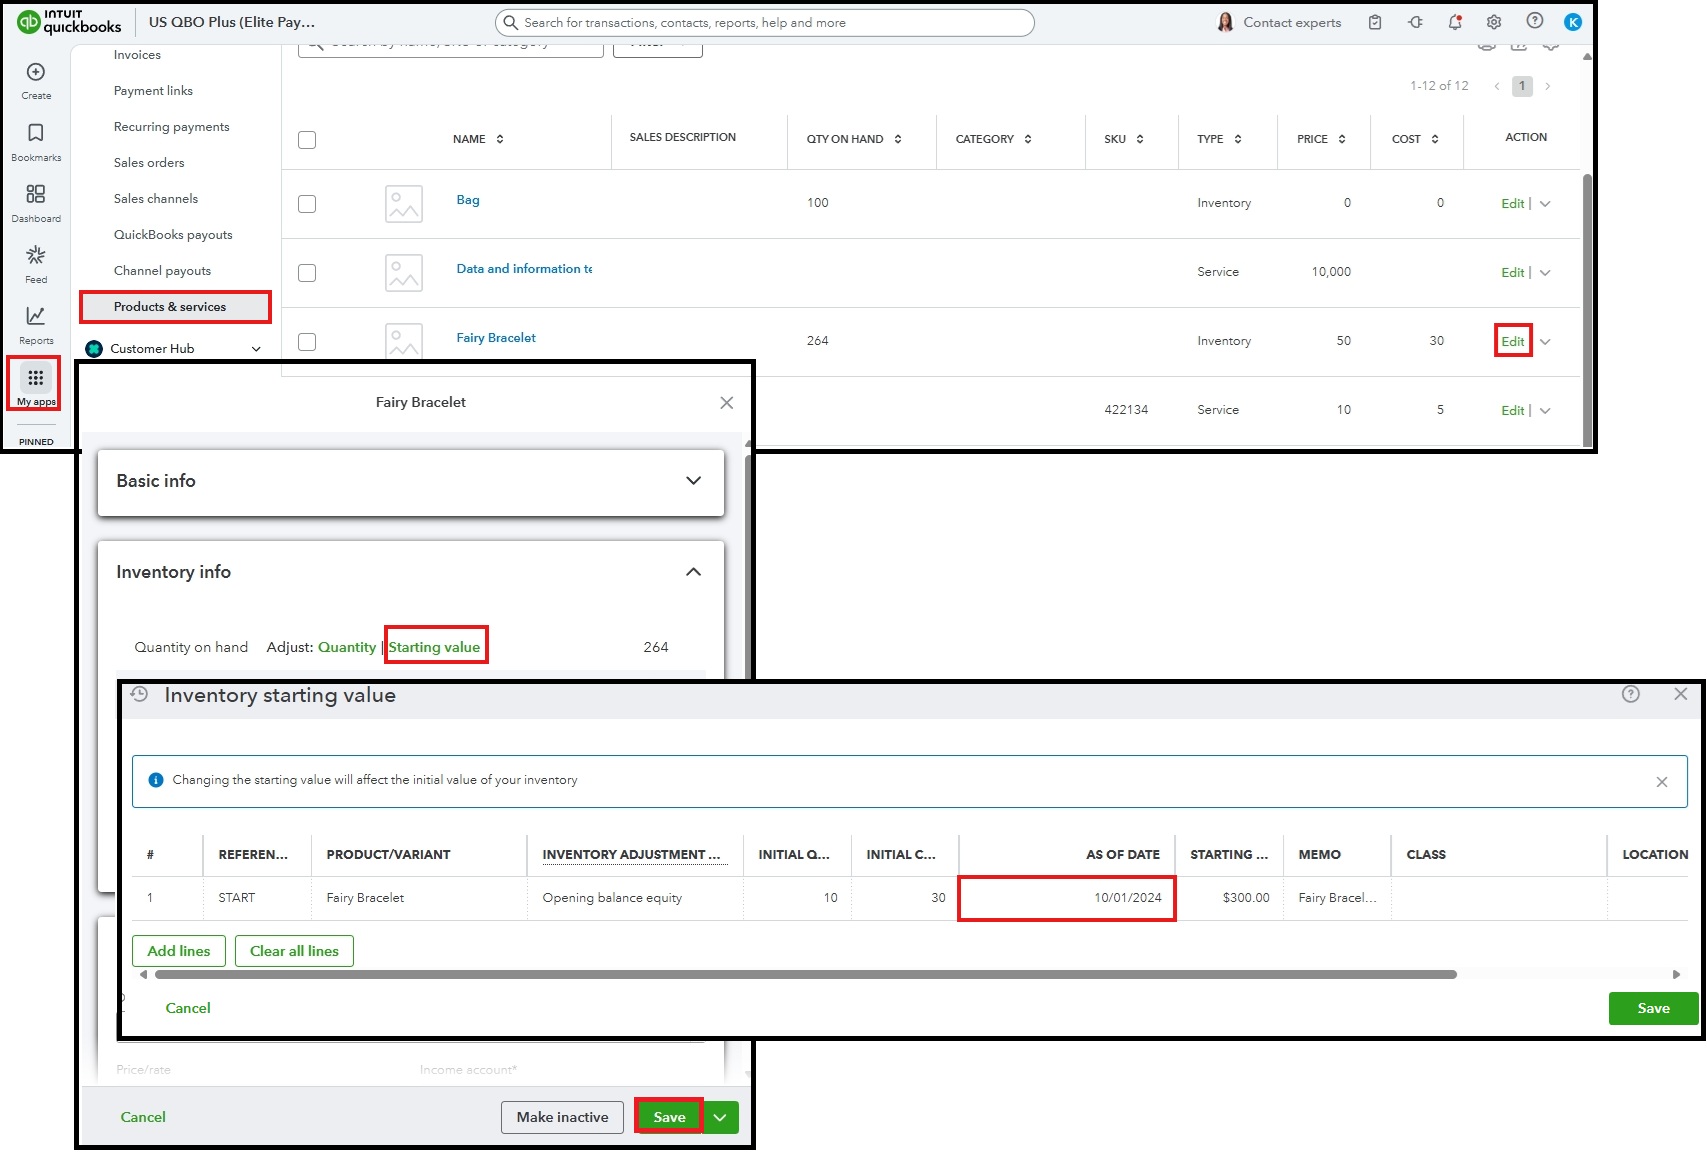Click the Add lines button
Image resolution: width=1707 pixels, height=1152 pixels.
pyautogui.click(x=179, y=951)
